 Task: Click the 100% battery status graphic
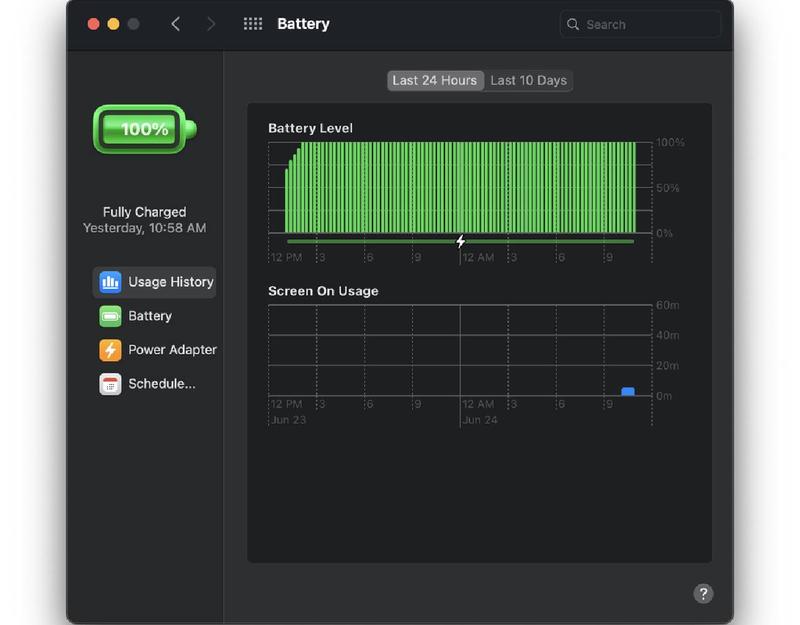[141, 129]
